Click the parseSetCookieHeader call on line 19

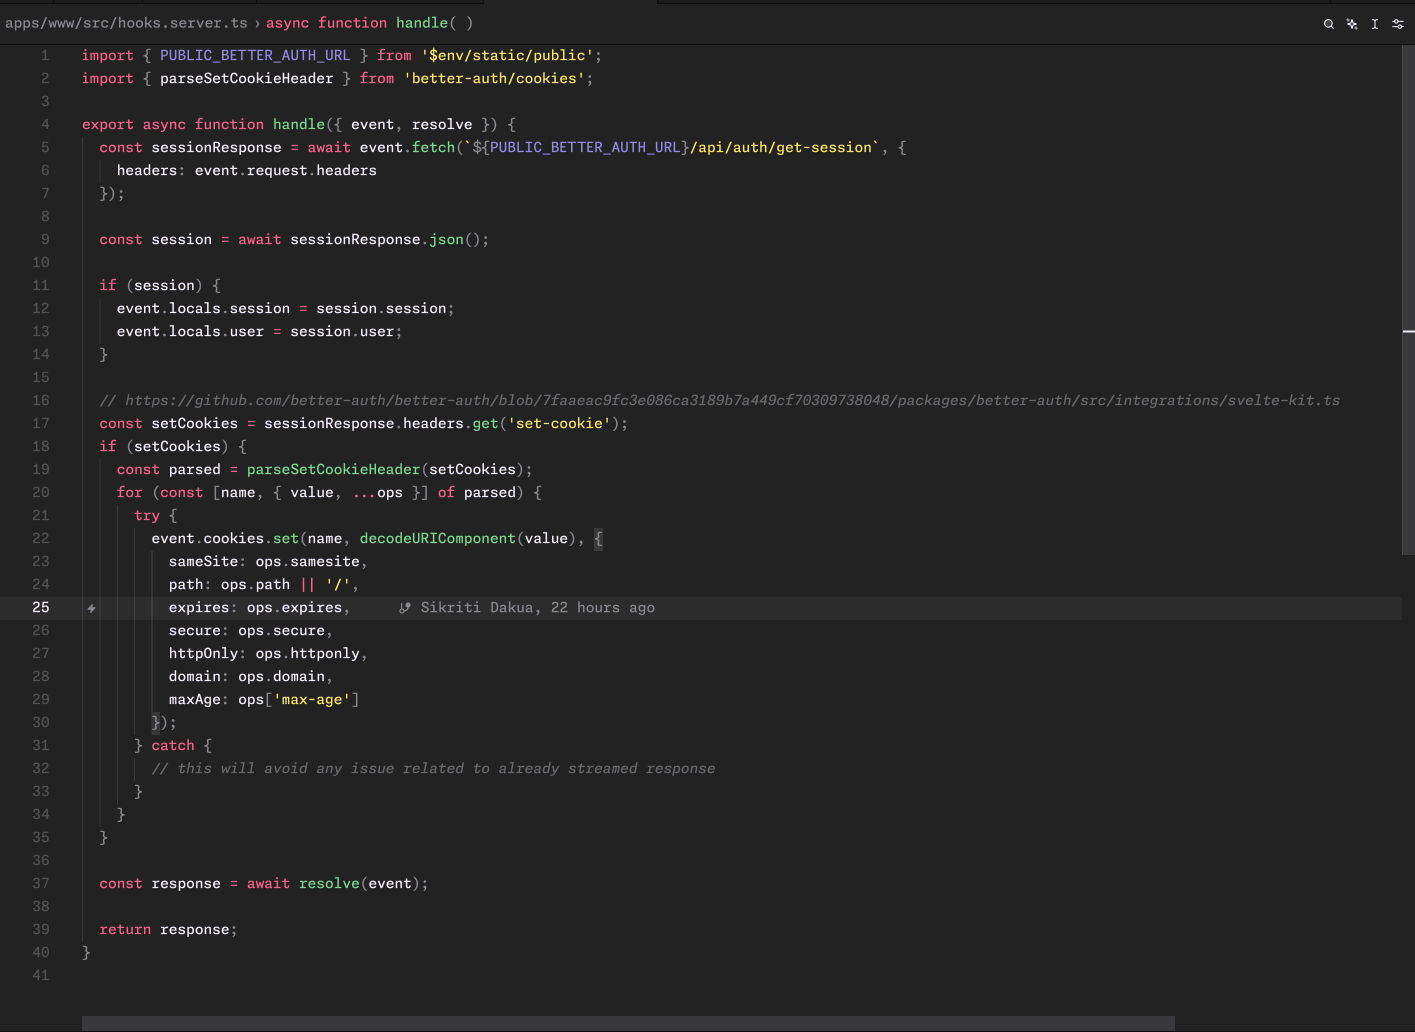[x=333, y=469]
